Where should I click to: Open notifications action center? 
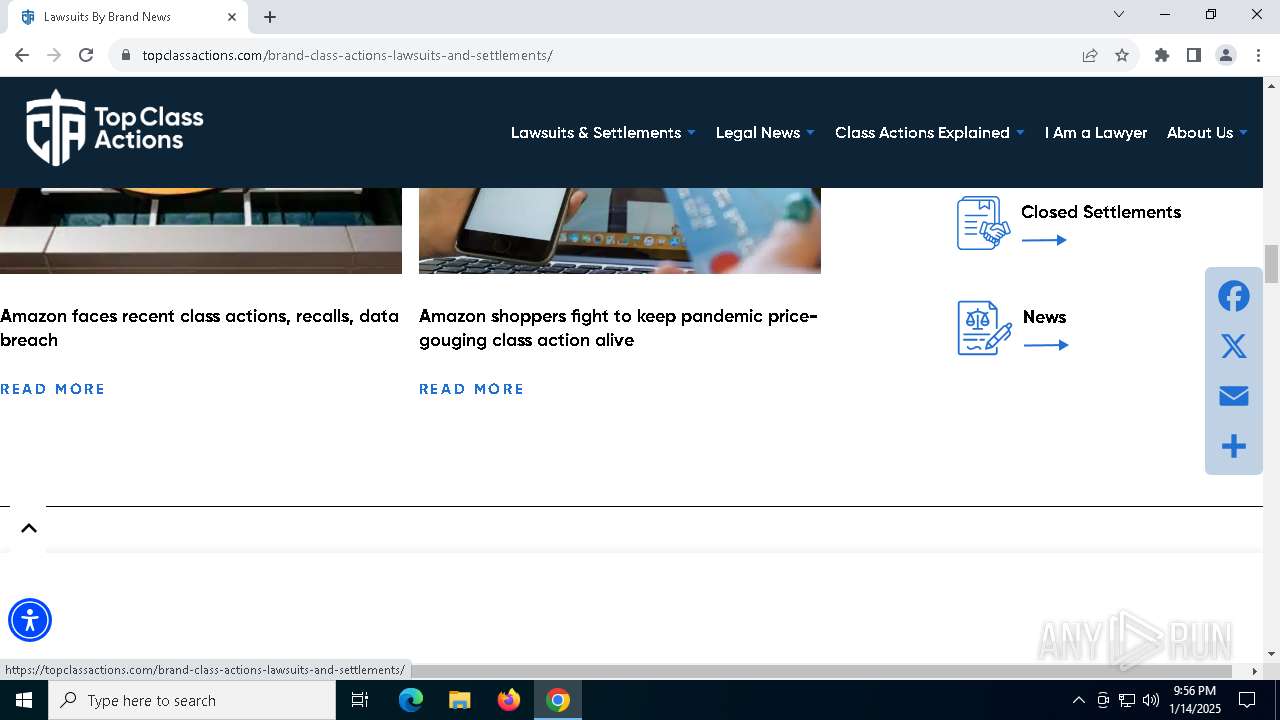pos(1247,700)
